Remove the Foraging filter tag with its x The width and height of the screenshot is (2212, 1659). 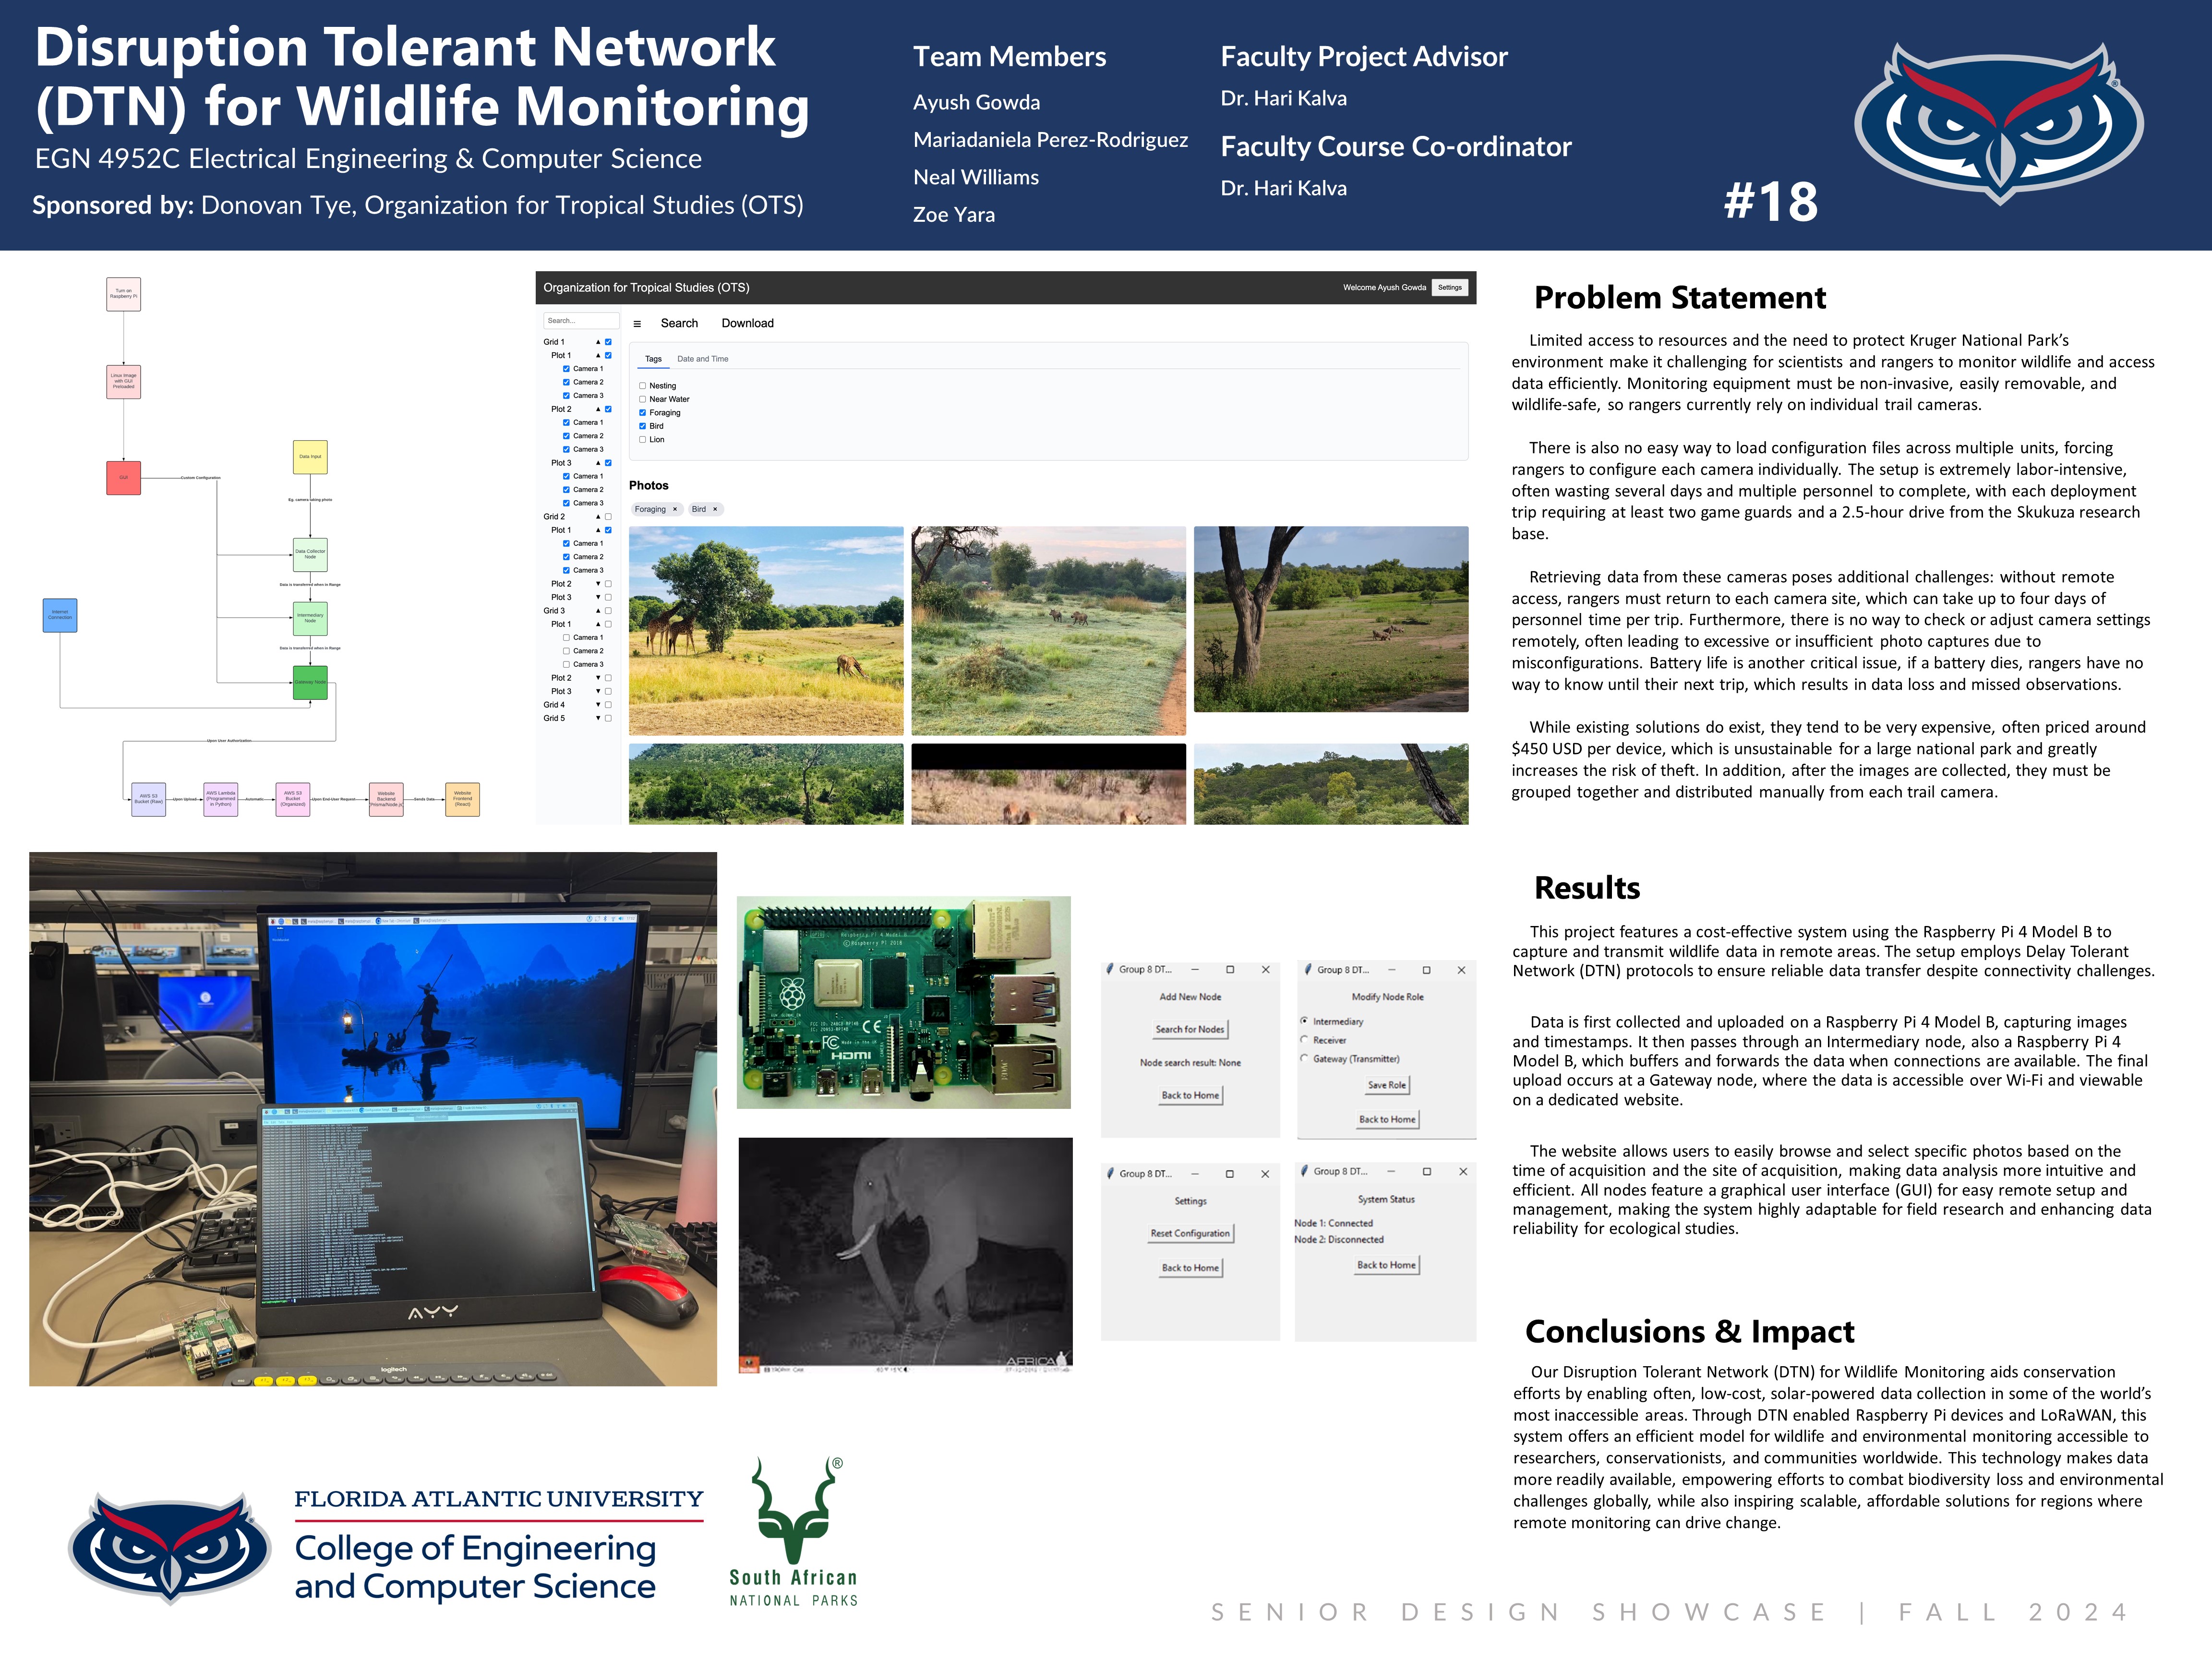point(675,510)
